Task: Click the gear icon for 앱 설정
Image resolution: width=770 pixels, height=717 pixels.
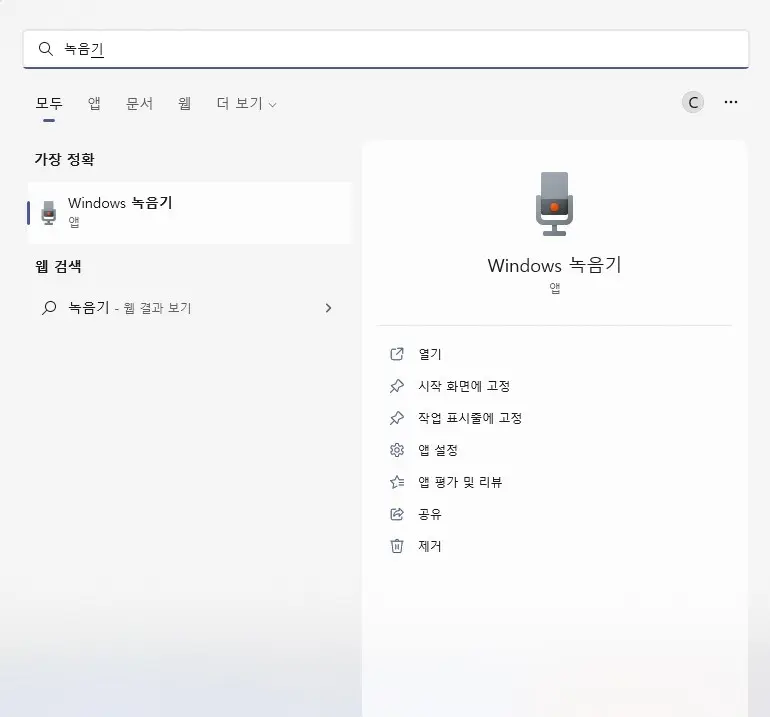Action: 397,450
